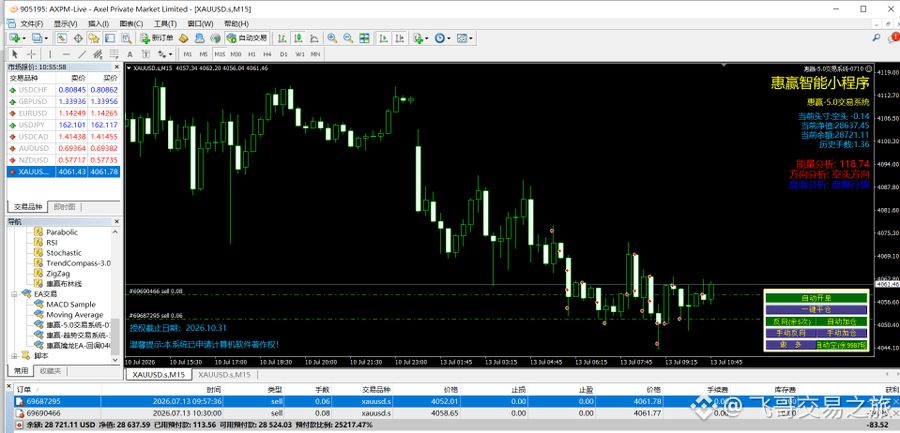Select the trendline drawing tool

tap(82, 54)
